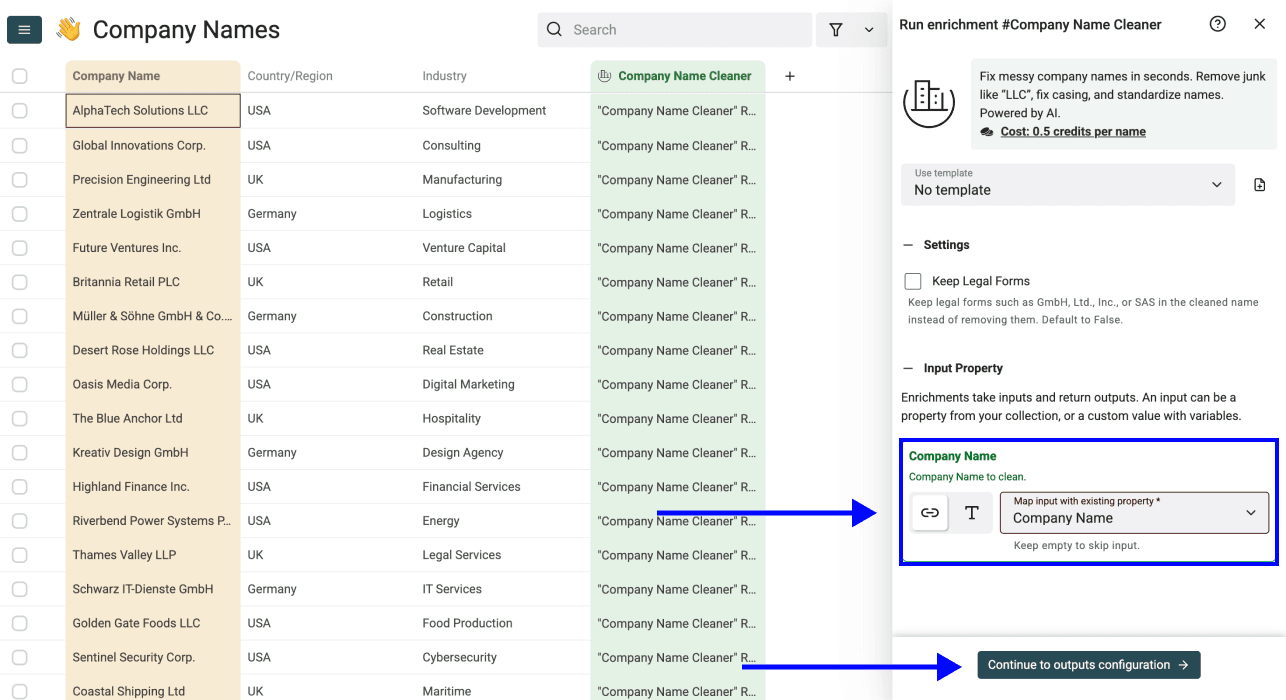Viewport: 1286px width, 700px height.
Task: Open the No template dropdown
Action: (1067, 184)
